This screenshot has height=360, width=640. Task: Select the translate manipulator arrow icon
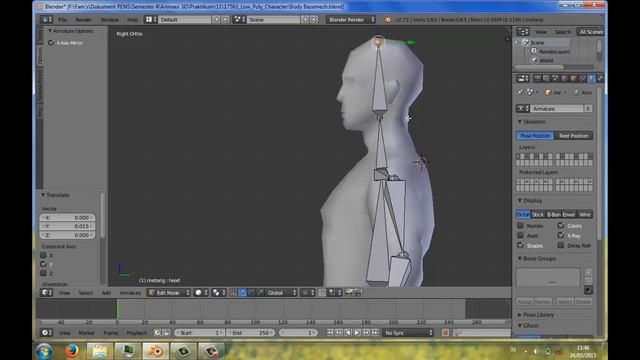pyautogui.click(x=242, y=293)
